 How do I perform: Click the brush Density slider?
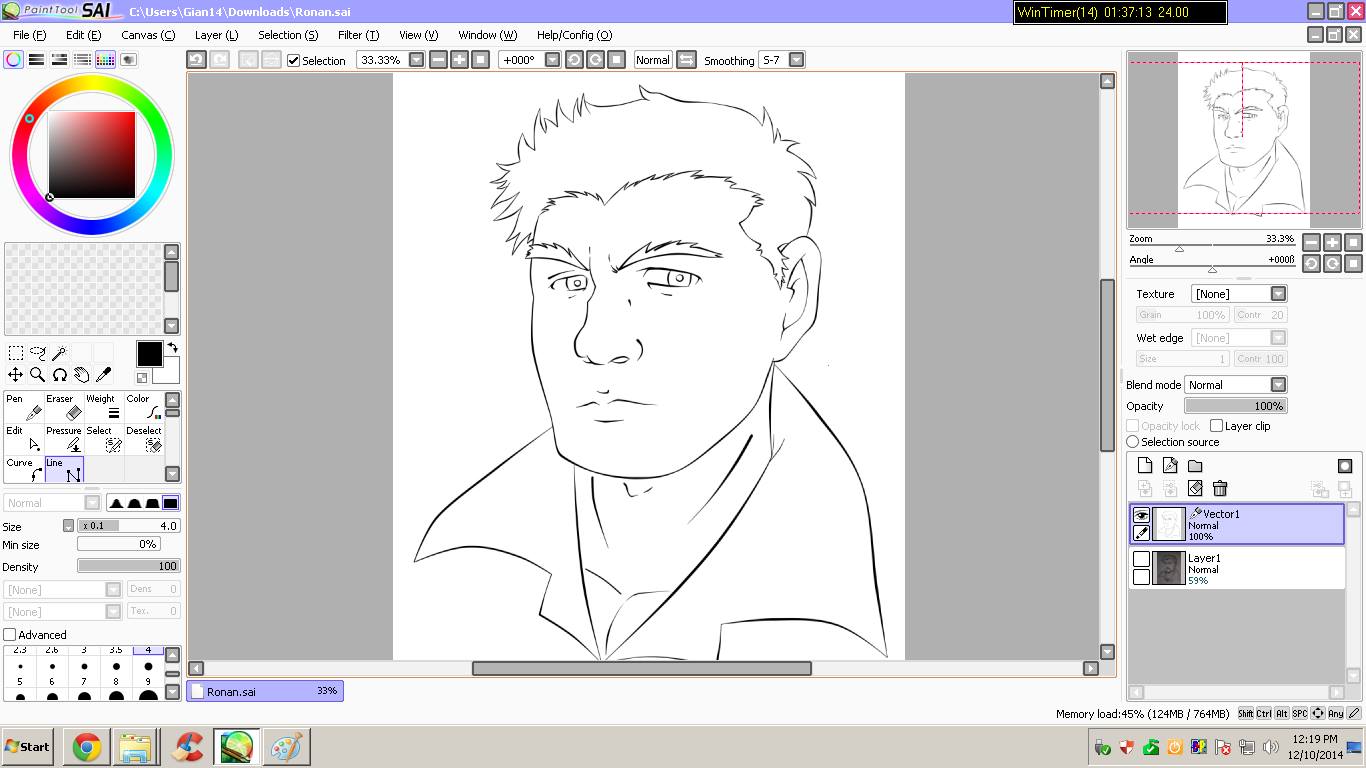[x=129, y=566]
